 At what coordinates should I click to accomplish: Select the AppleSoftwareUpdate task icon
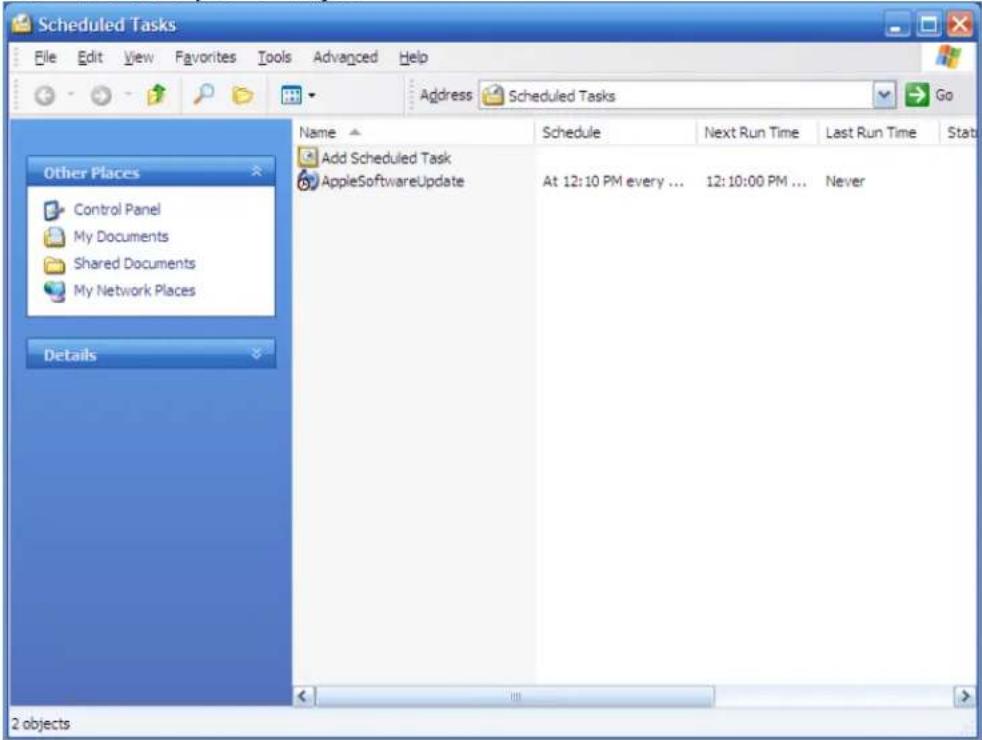(x=308, y=181)
